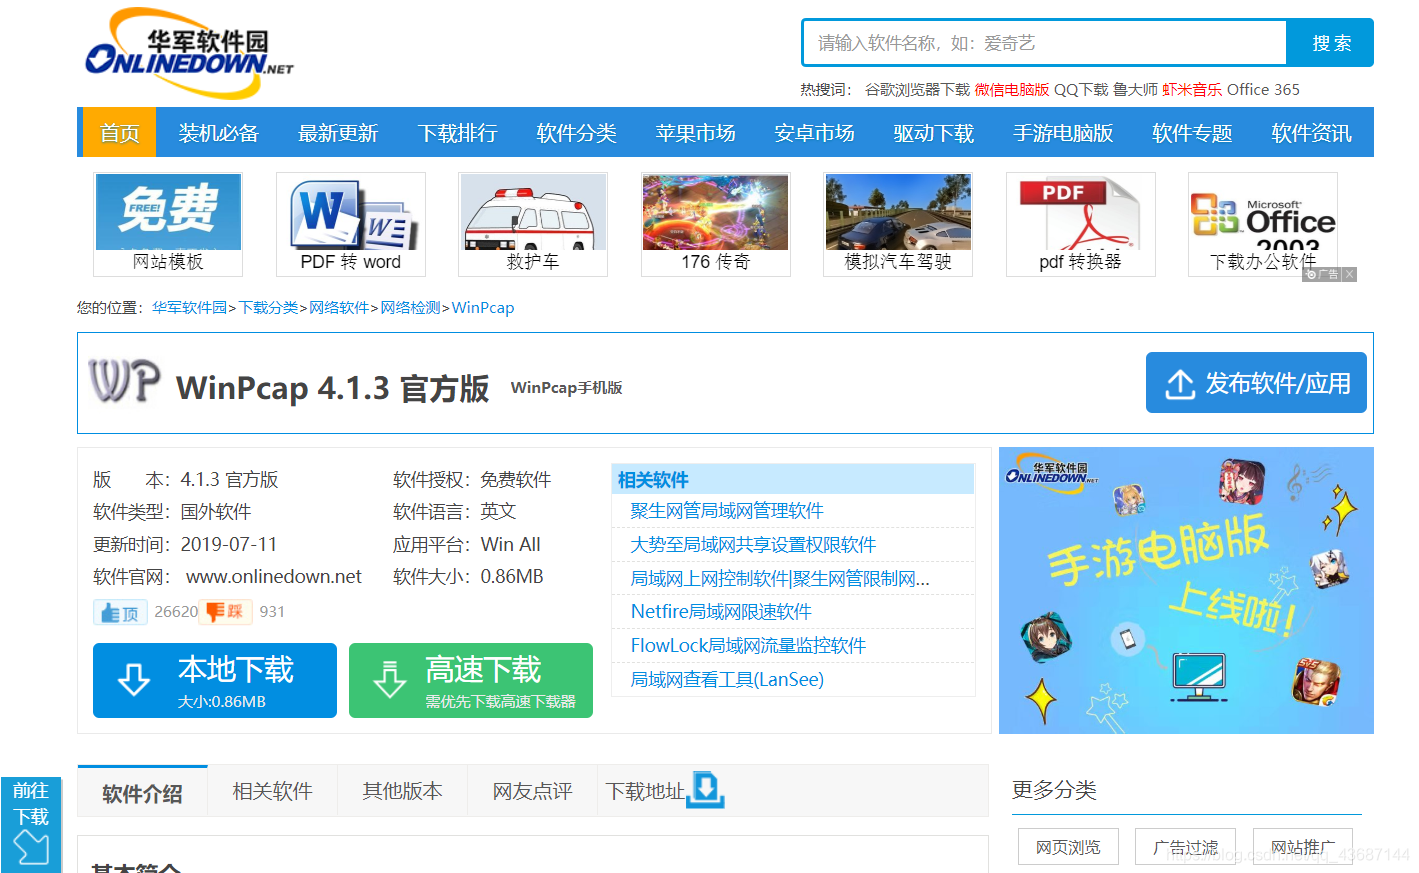Open 苹果市场 navigation item
The width and height of the screenshot is (1419, 873).
tap(696, 133)
